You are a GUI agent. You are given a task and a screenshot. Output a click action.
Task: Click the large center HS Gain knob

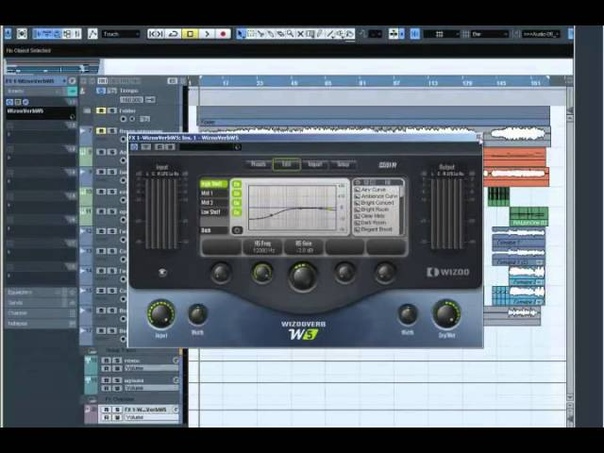pos(303,276)
